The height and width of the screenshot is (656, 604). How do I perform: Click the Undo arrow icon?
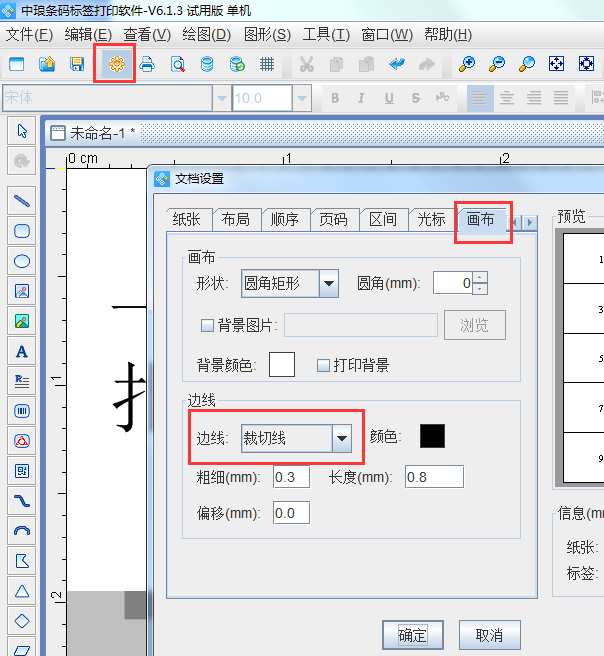tap(397, 64)
